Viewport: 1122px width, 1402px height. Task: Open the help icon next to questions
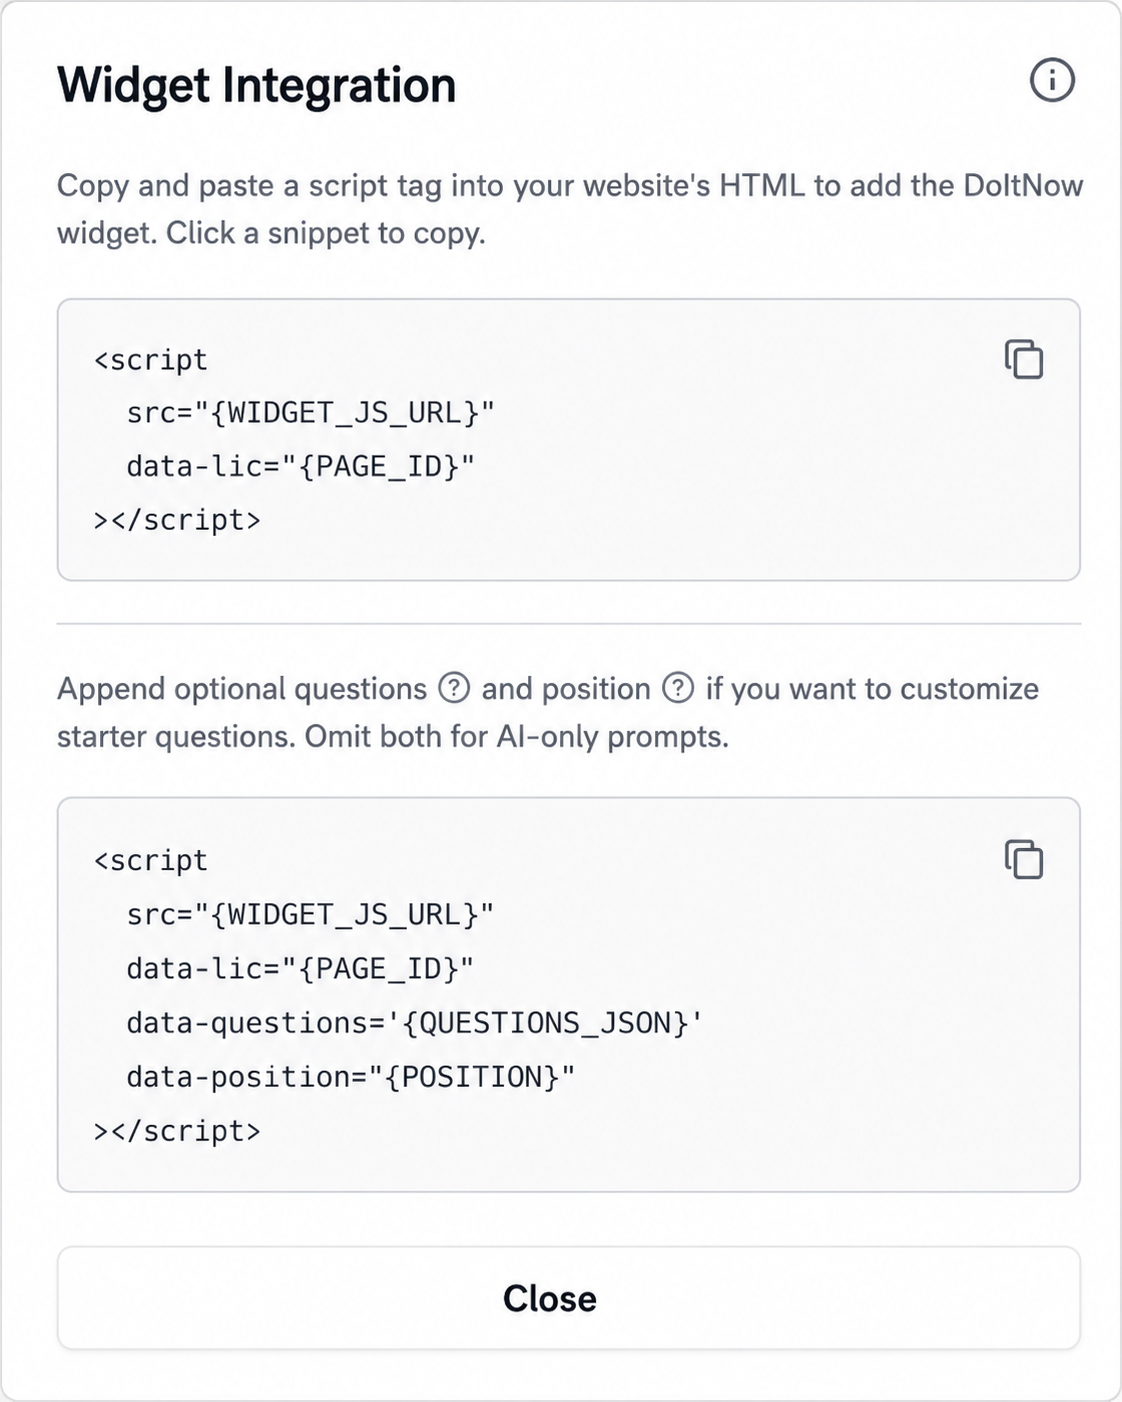tap(454, 688)
